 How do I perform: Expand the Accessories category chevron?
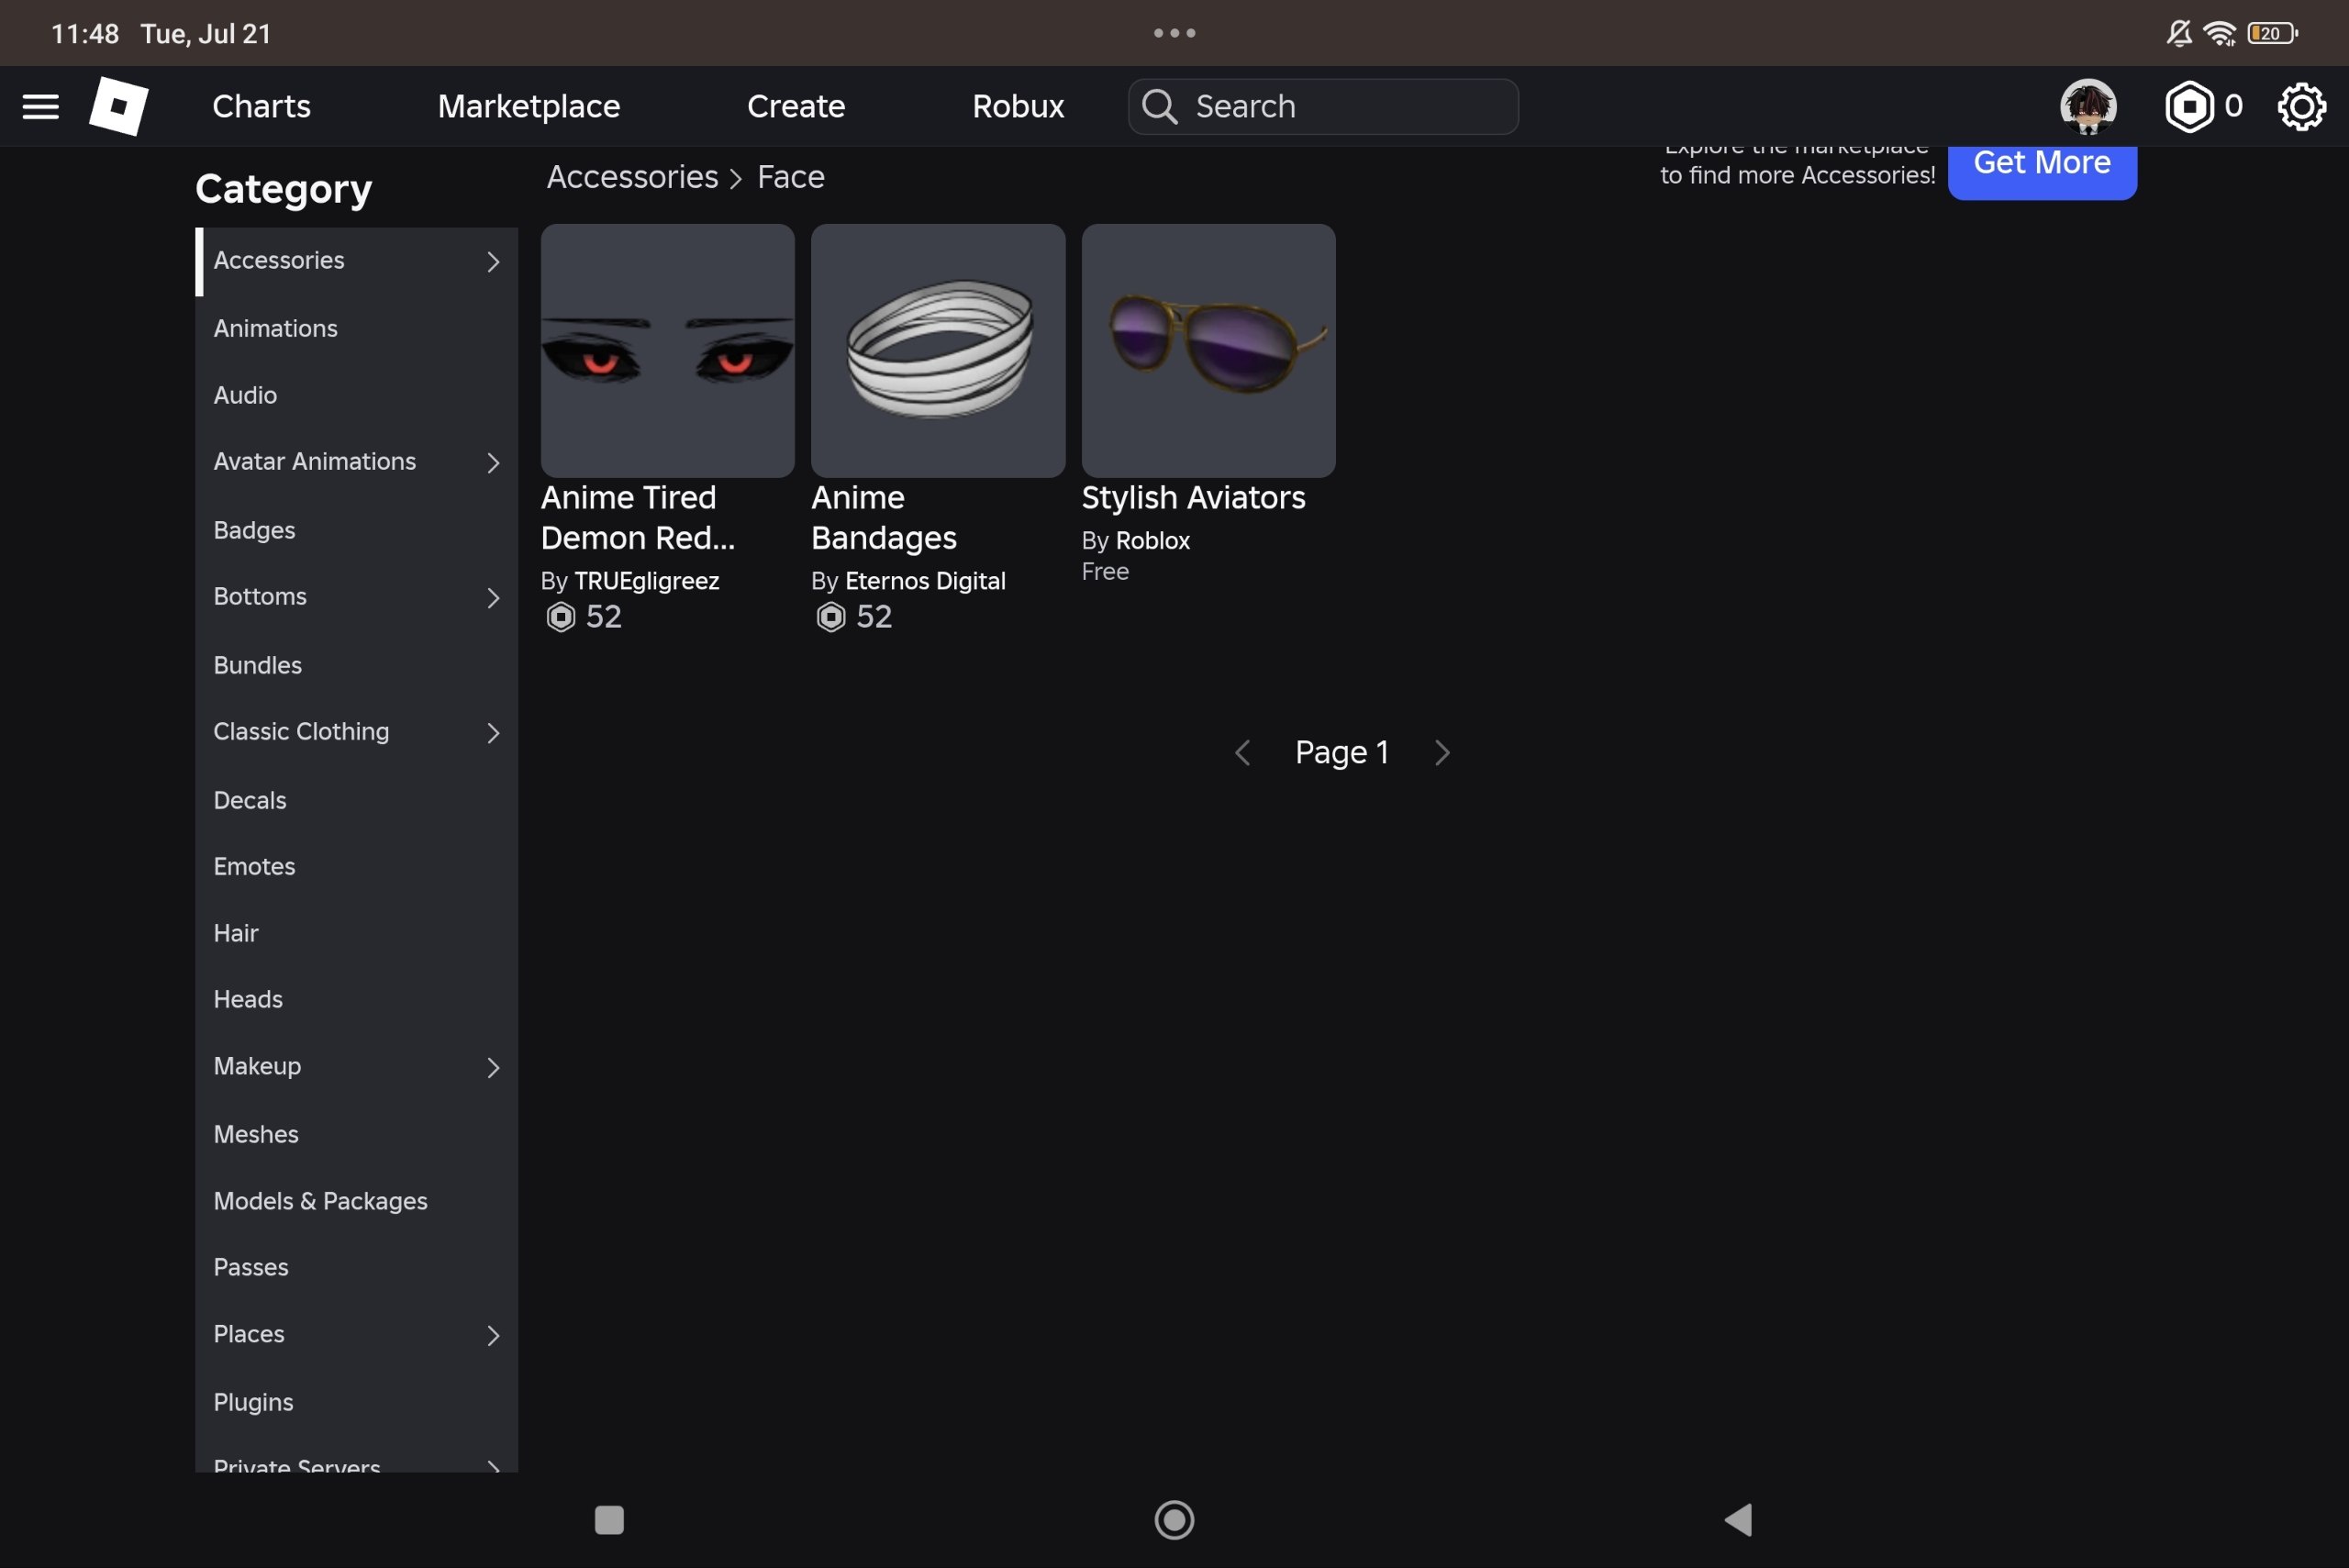(x=493, y=262)
